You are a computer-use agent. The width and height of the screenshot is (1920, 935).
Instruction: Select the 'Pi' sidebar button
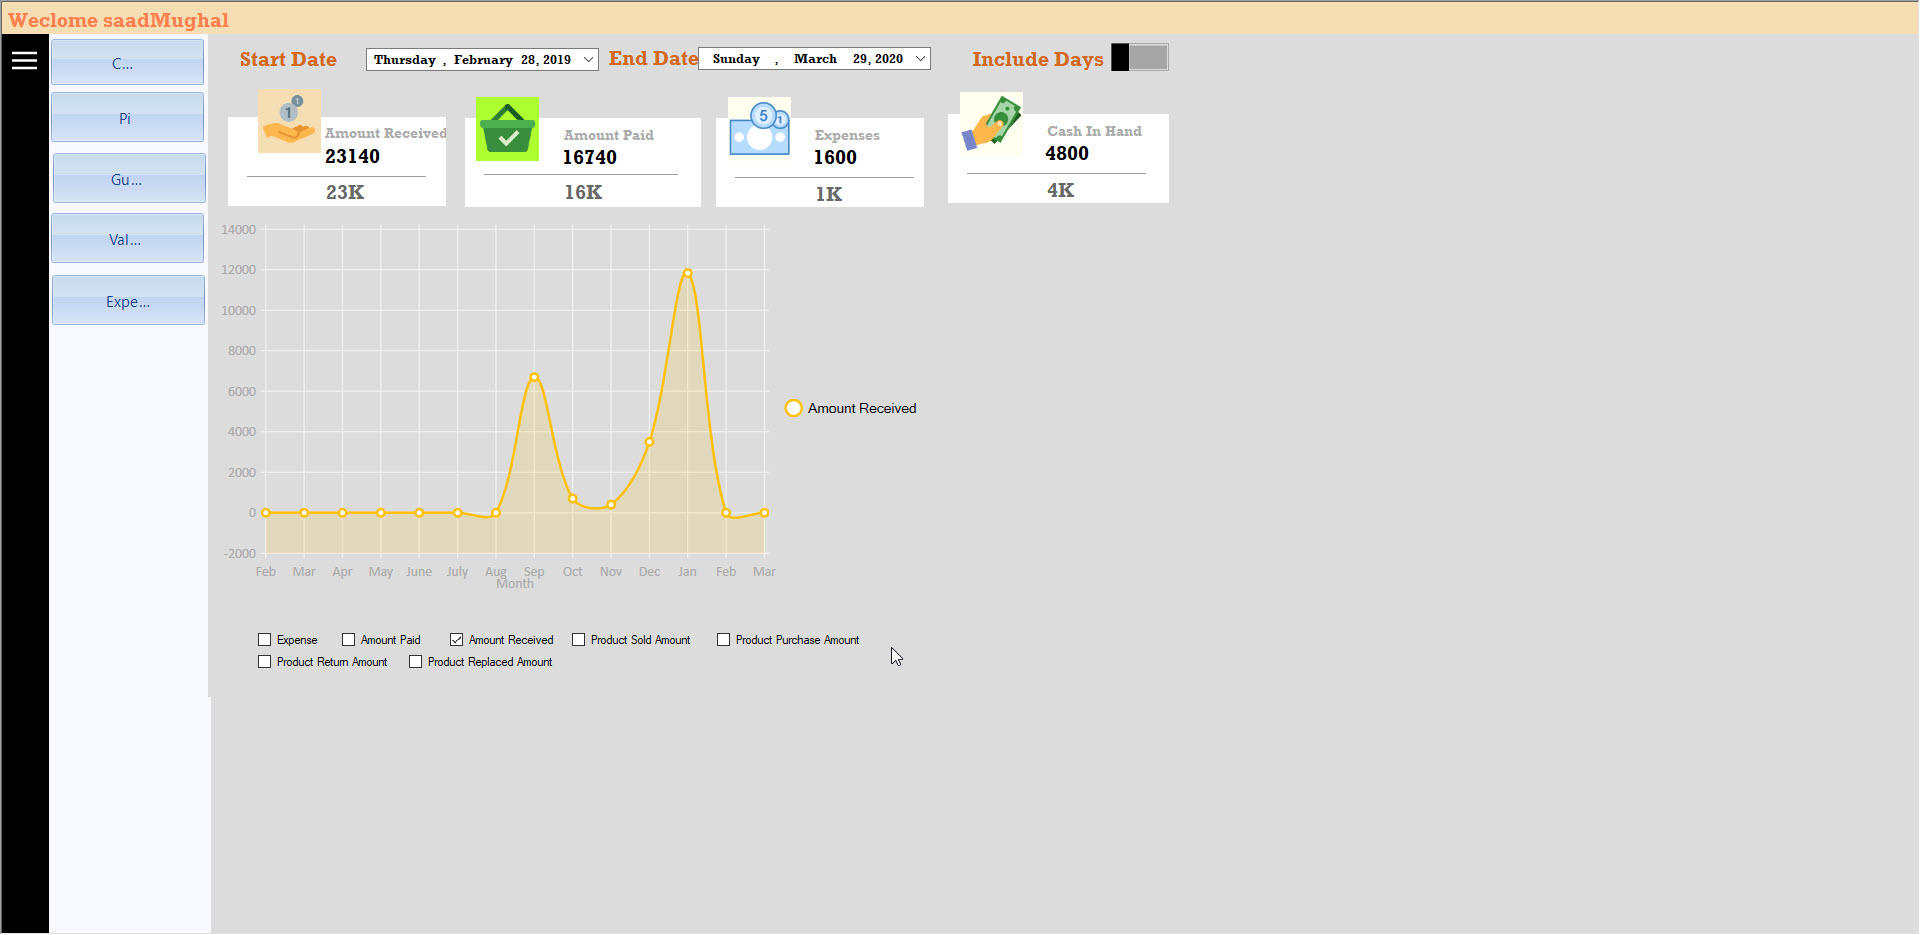127,118
